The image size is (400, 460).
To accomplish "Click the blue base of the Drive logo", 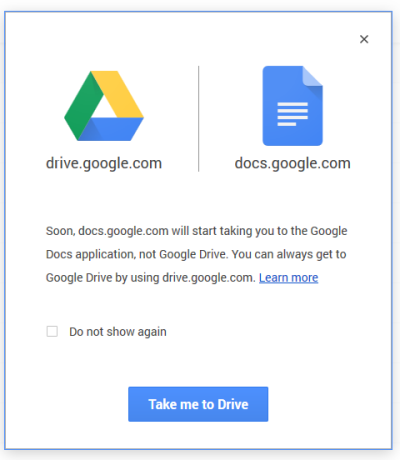I will click(112, 129).
